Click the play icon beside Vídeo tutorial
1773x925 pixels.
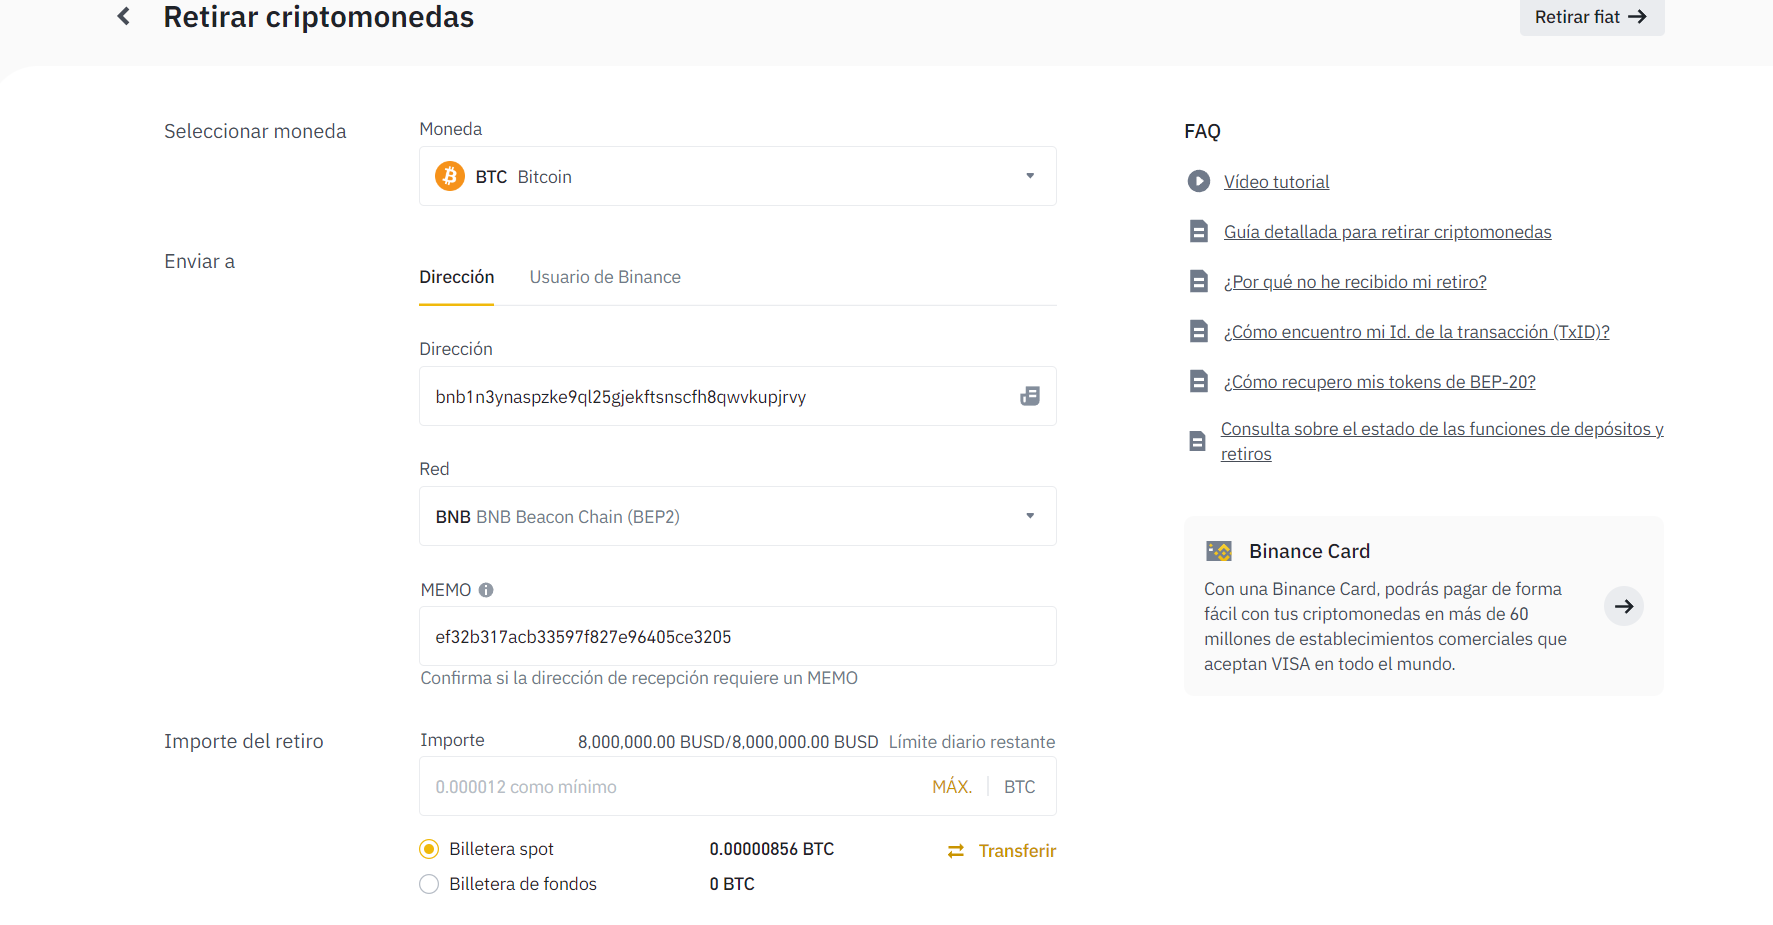tap(1198, 181)
